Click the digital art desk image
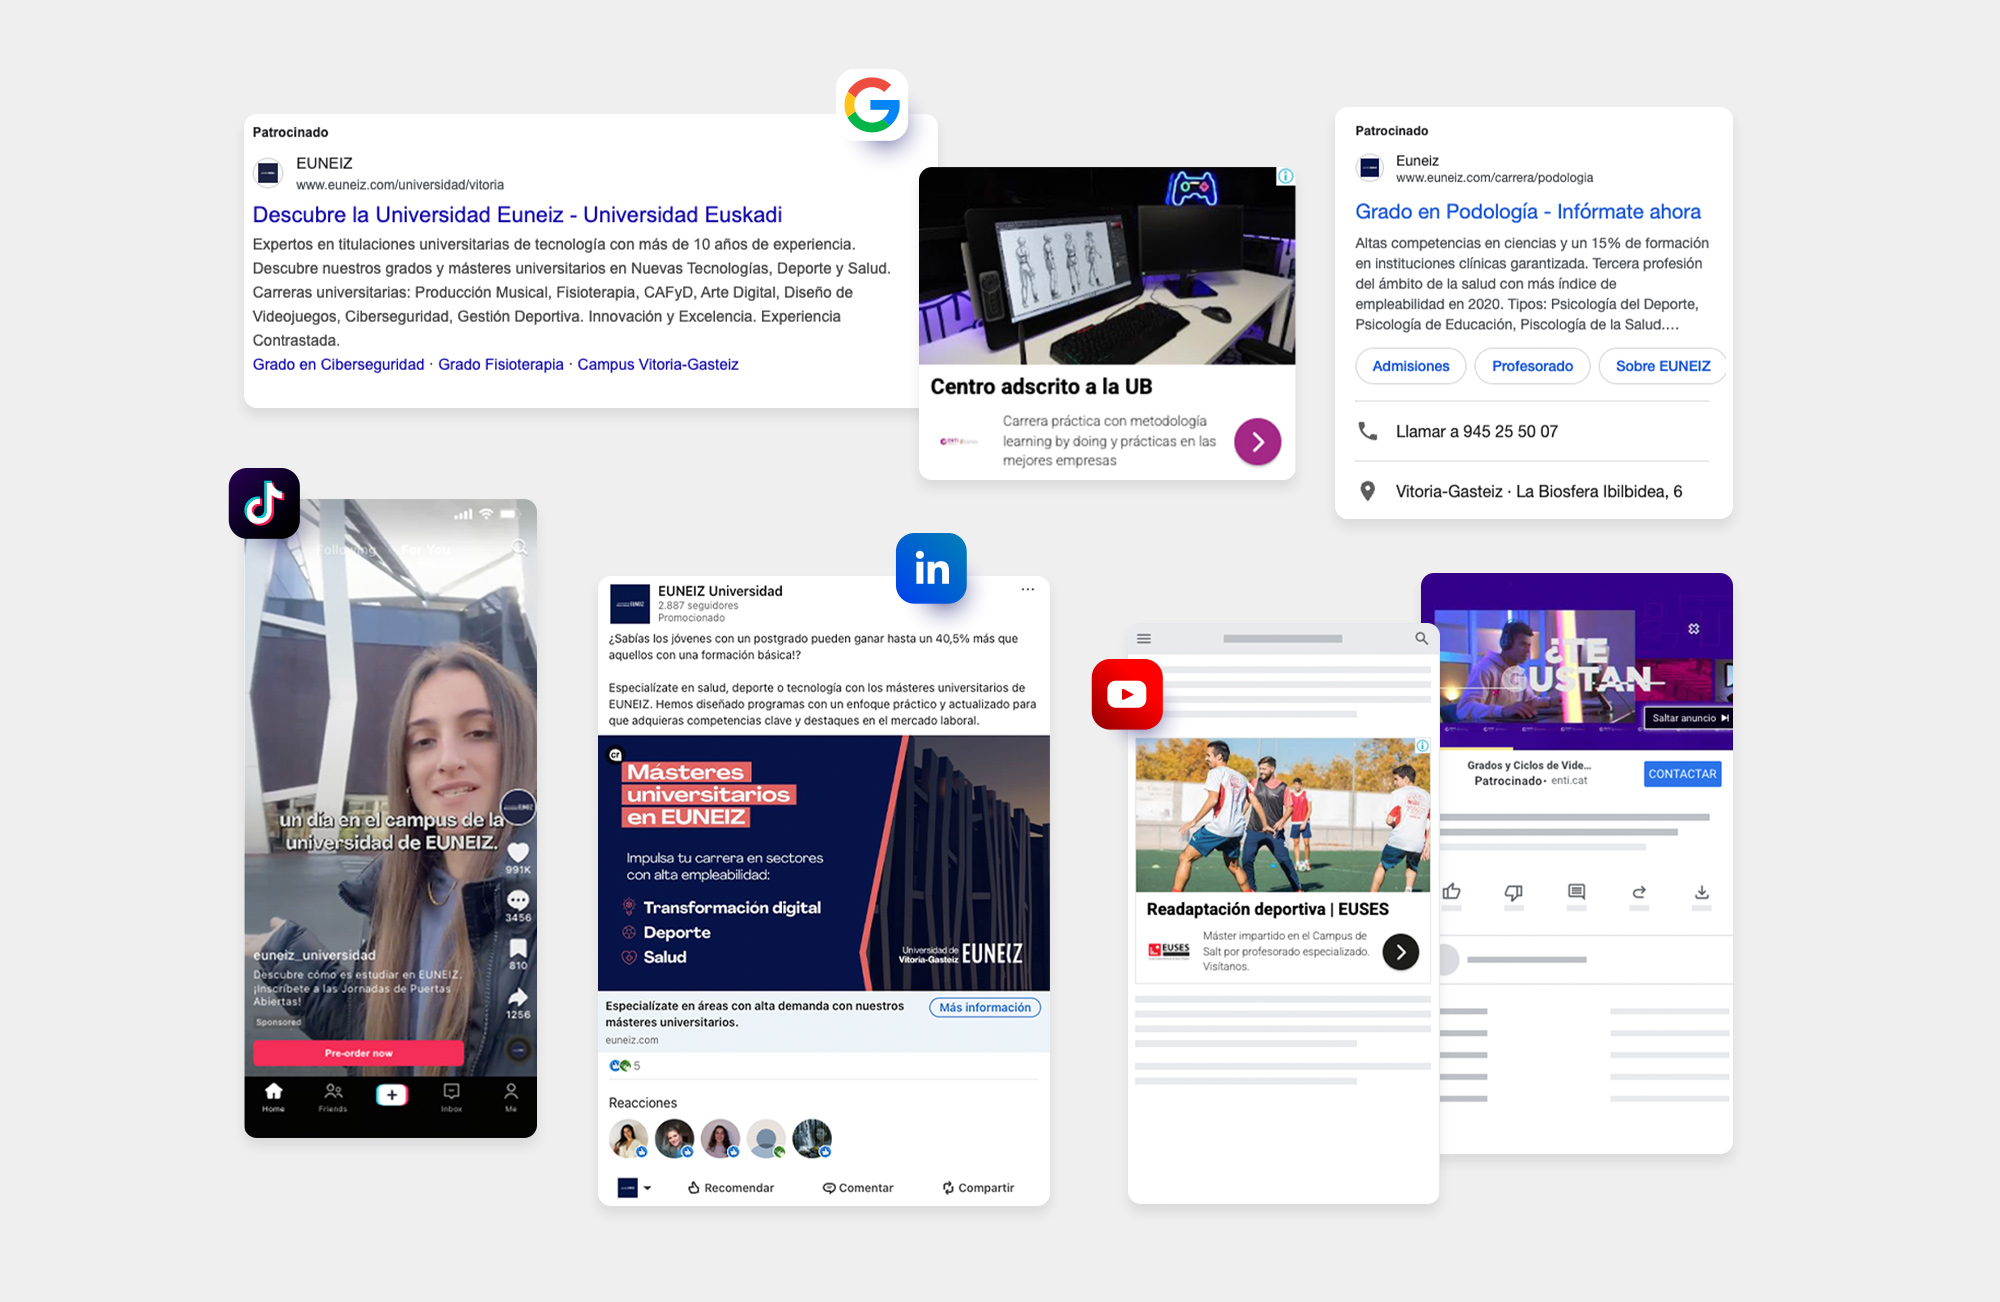Image resolution: width=2000 pixels, height=1302 pixels. pyautogui.click(x=1107, y=266)
